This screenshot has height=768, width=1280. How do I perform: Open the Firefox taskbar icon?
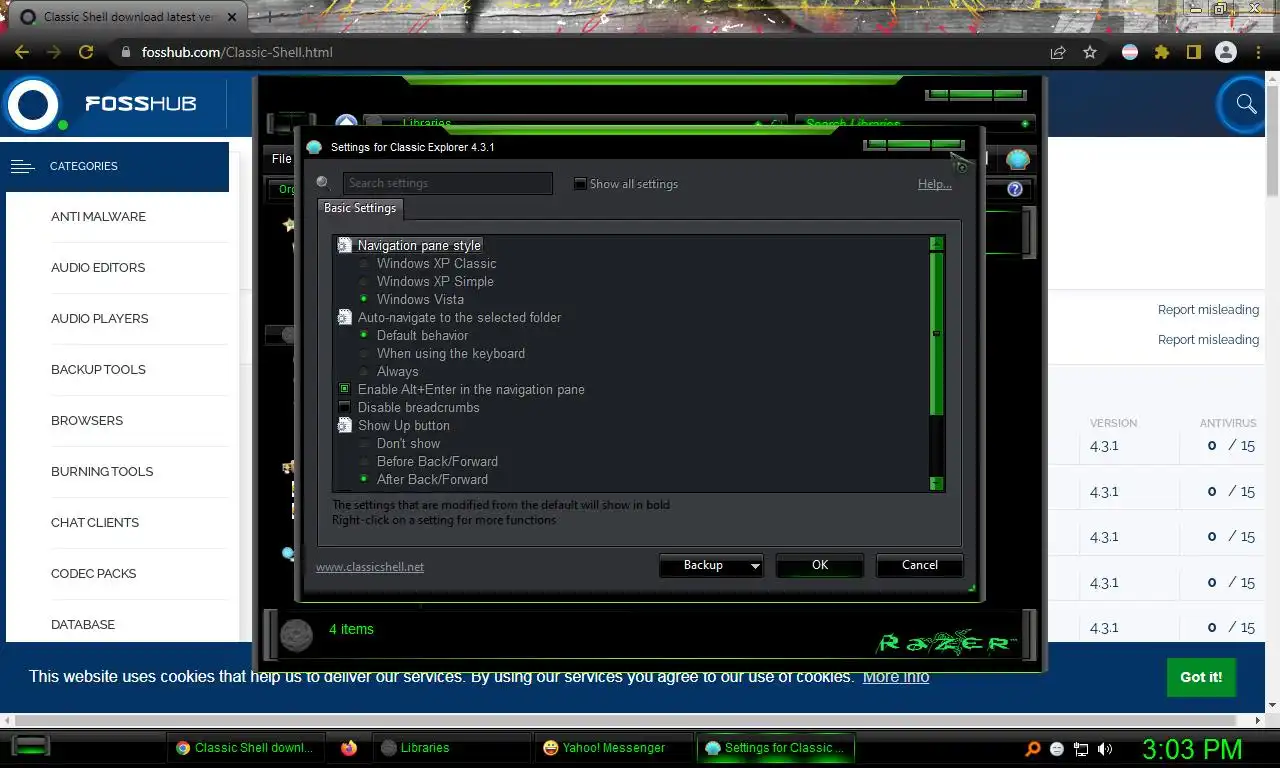(349, 747)
